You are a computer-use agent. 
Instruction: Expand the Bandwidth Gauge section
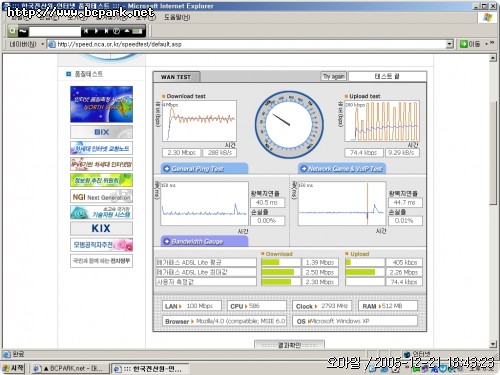204,241
